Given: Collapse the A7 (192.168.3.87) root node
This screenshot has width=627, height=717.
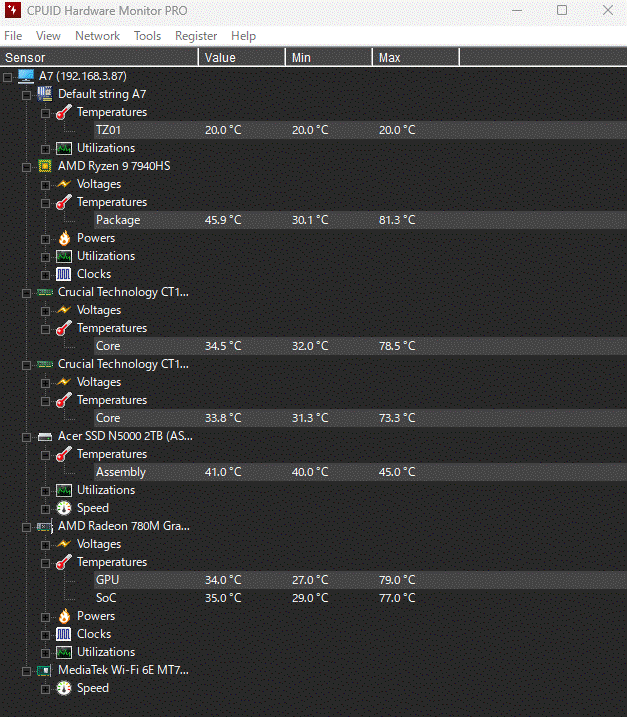Looking at the screenshot, I should tap(8, 76).
